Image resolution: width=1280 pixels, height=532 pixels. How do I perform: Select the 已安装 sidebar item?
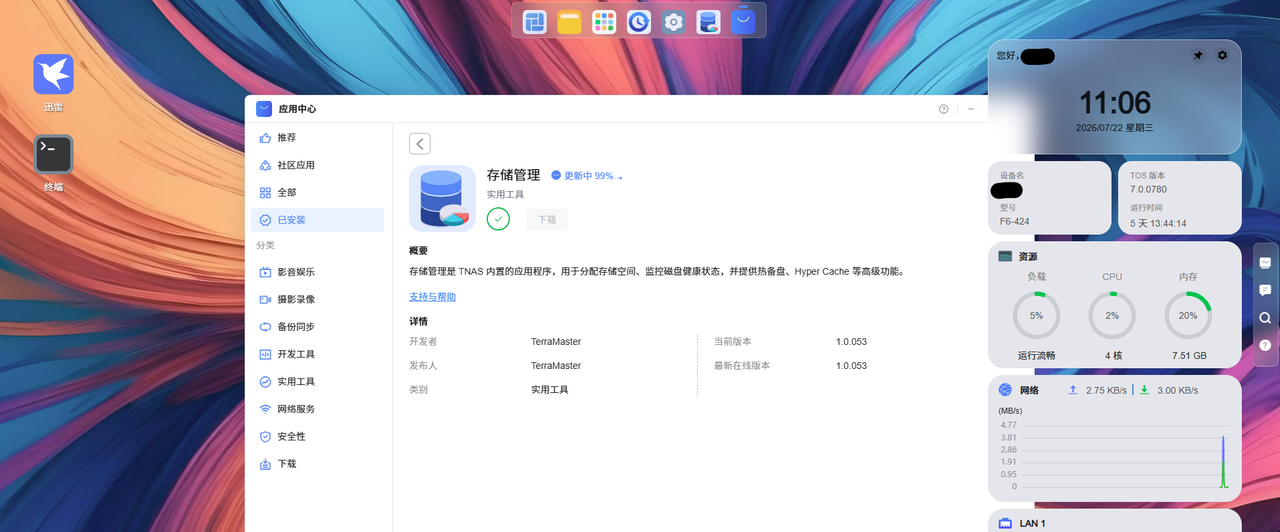[317, 220]
